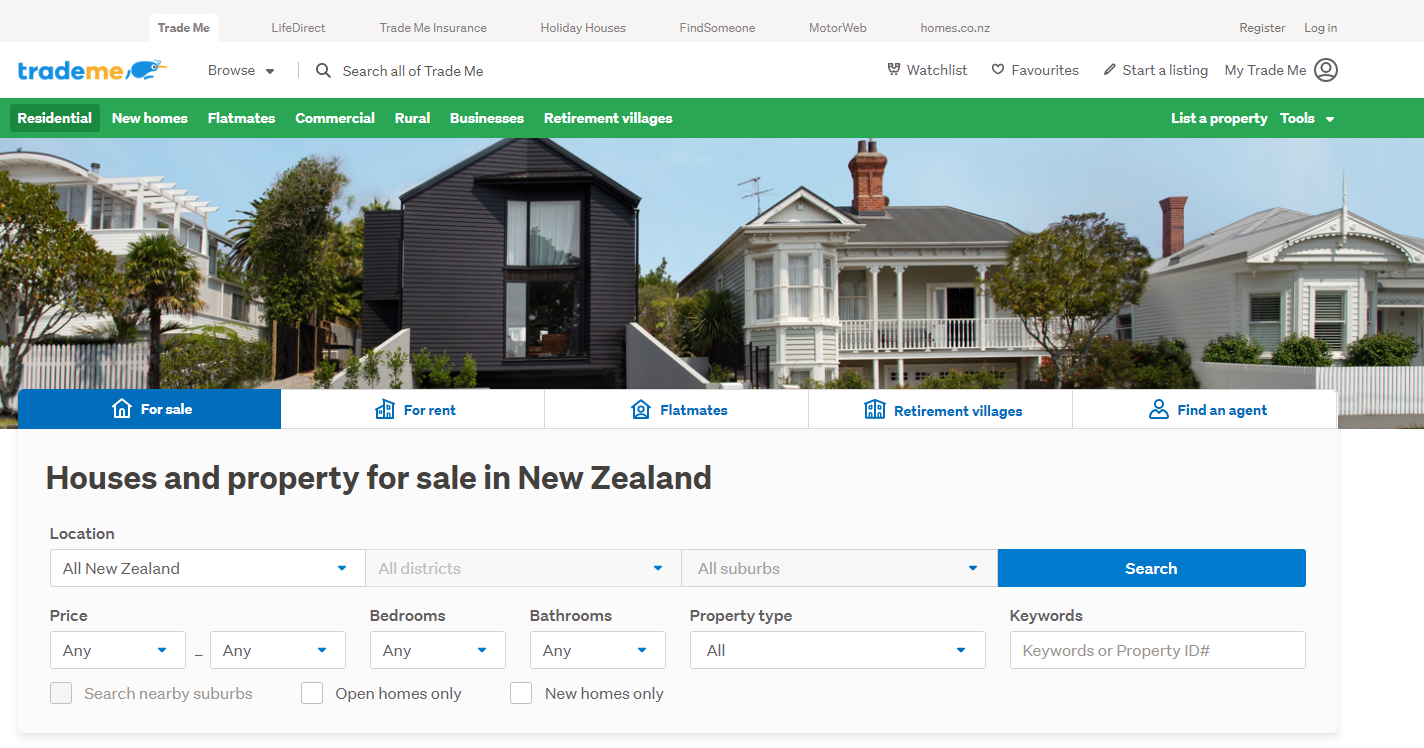Click the Favourites heart icon

click(998, 70)
